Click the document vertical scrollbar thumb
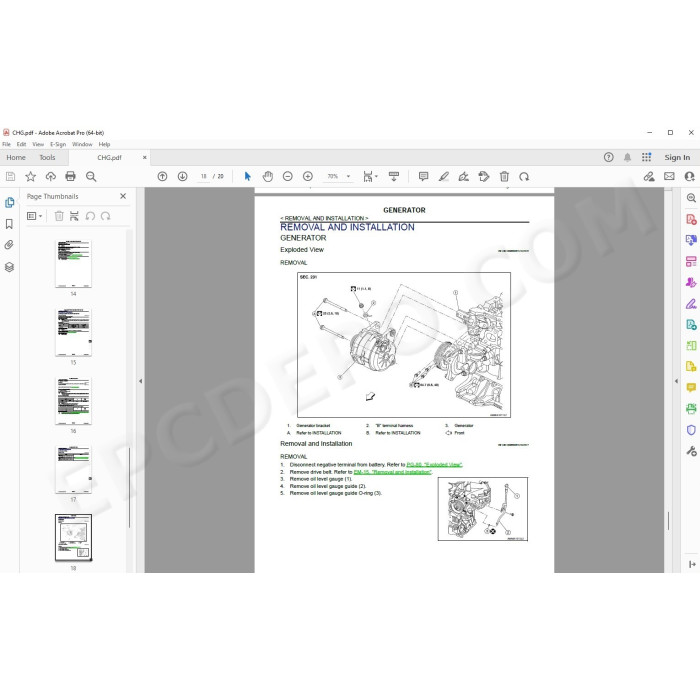This screenshot has height=700, width=700. (x=668, y=521)
